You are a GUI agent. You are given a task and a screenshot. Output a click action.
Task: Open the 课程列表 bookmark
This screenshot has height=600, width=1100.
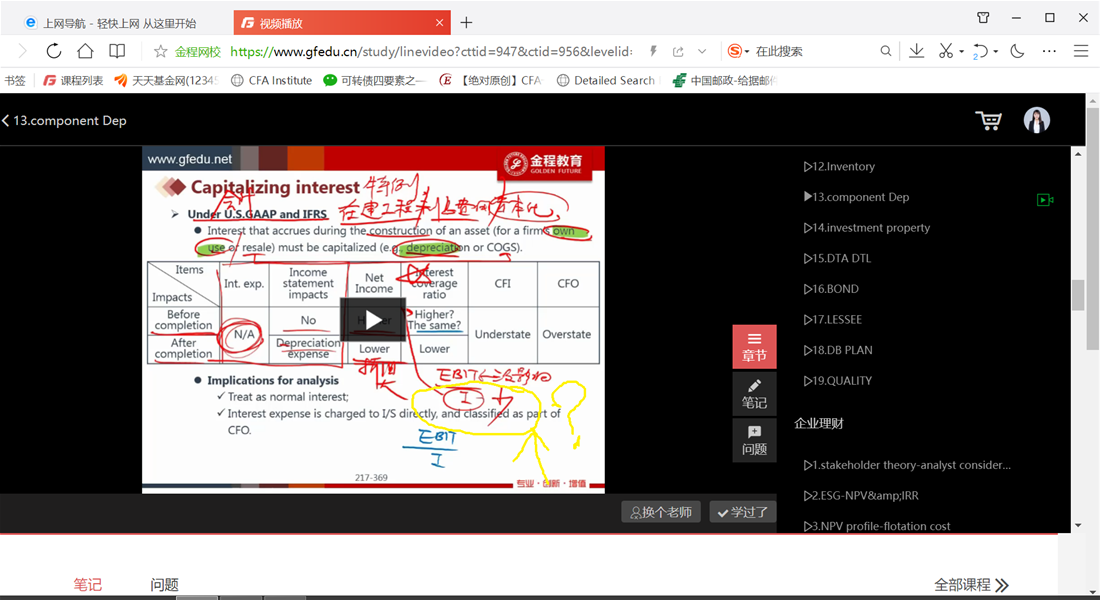tap(74, 81)
